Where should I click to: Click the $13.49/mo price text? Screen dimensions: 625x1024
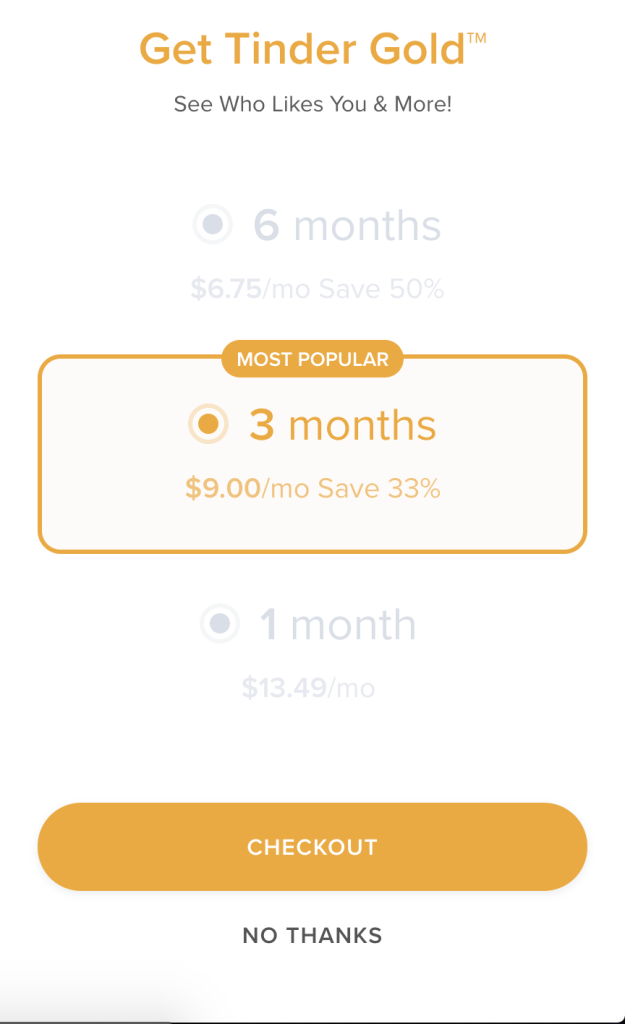[308, 688]
